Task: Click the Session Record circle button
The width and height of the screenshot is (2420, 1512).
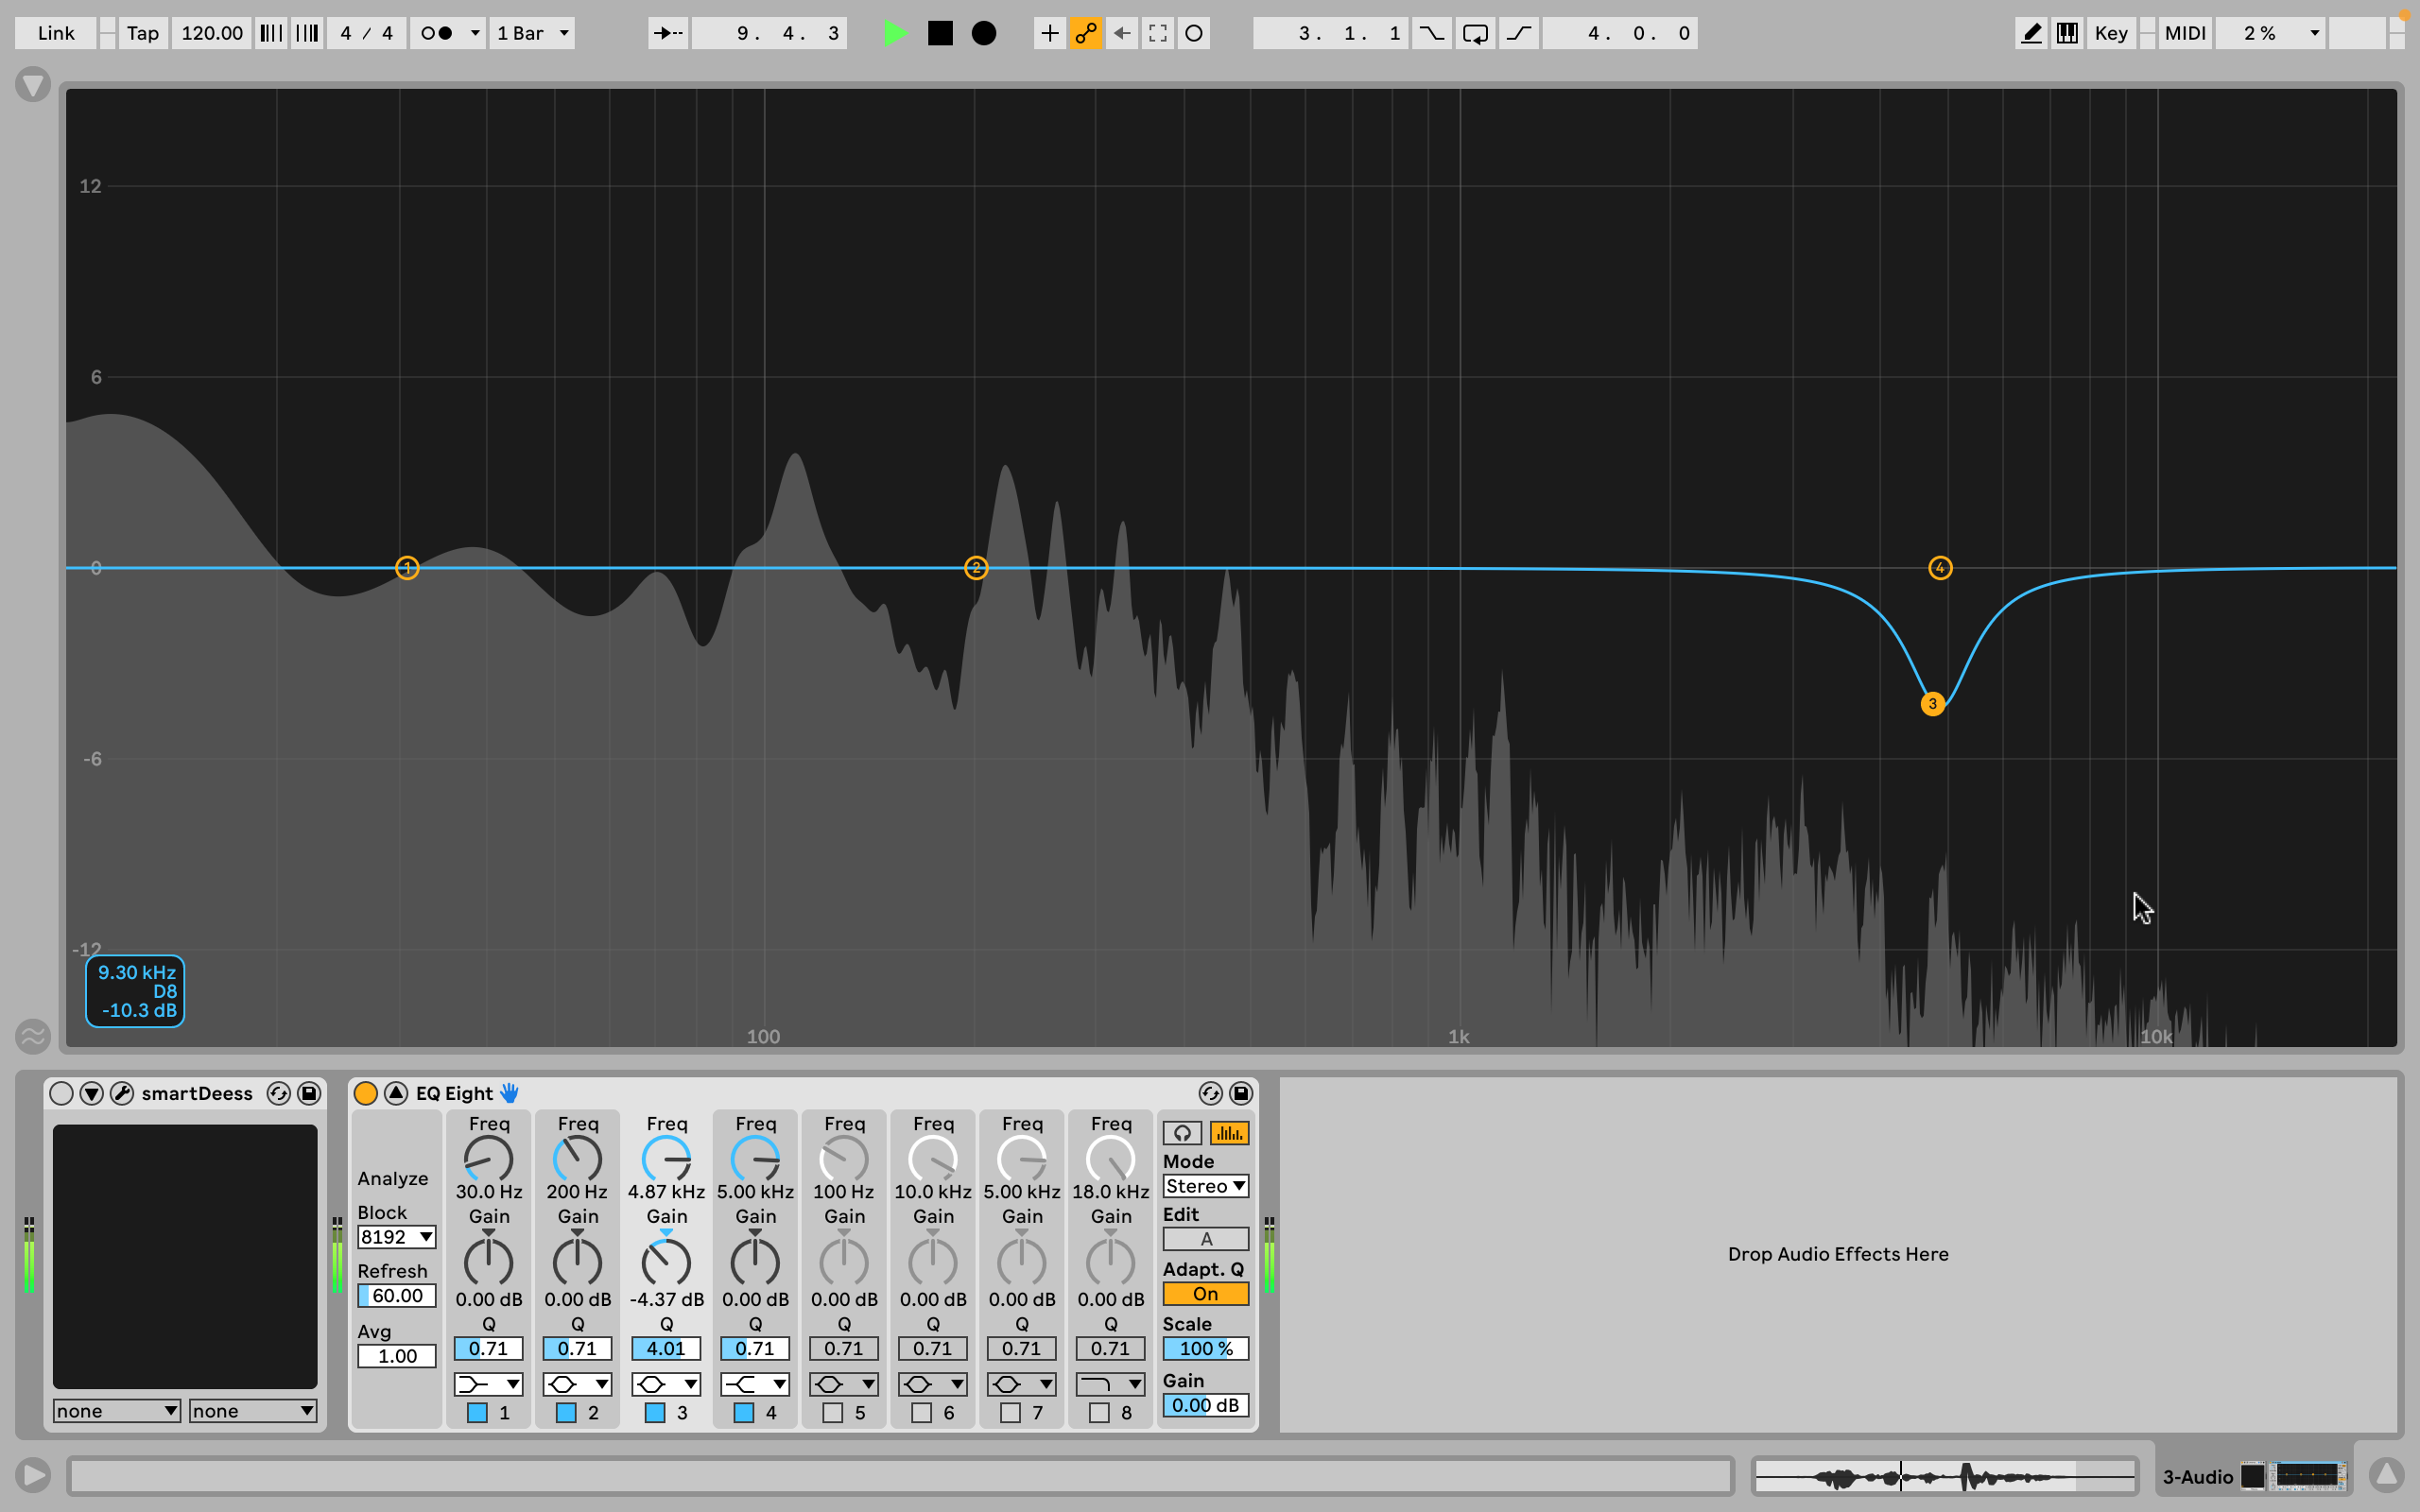Action: point(1194,33)
